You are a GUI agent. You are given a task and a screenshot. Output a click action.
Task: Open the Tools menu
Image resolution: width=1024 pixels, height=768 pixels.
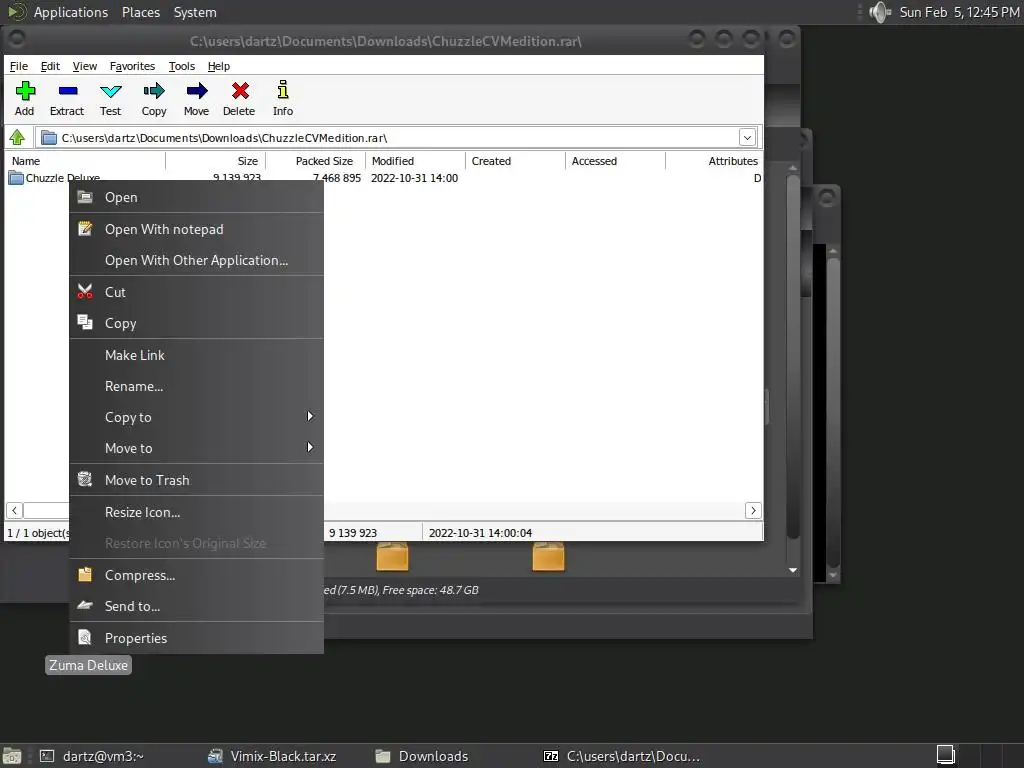click(x=182, y=66)
